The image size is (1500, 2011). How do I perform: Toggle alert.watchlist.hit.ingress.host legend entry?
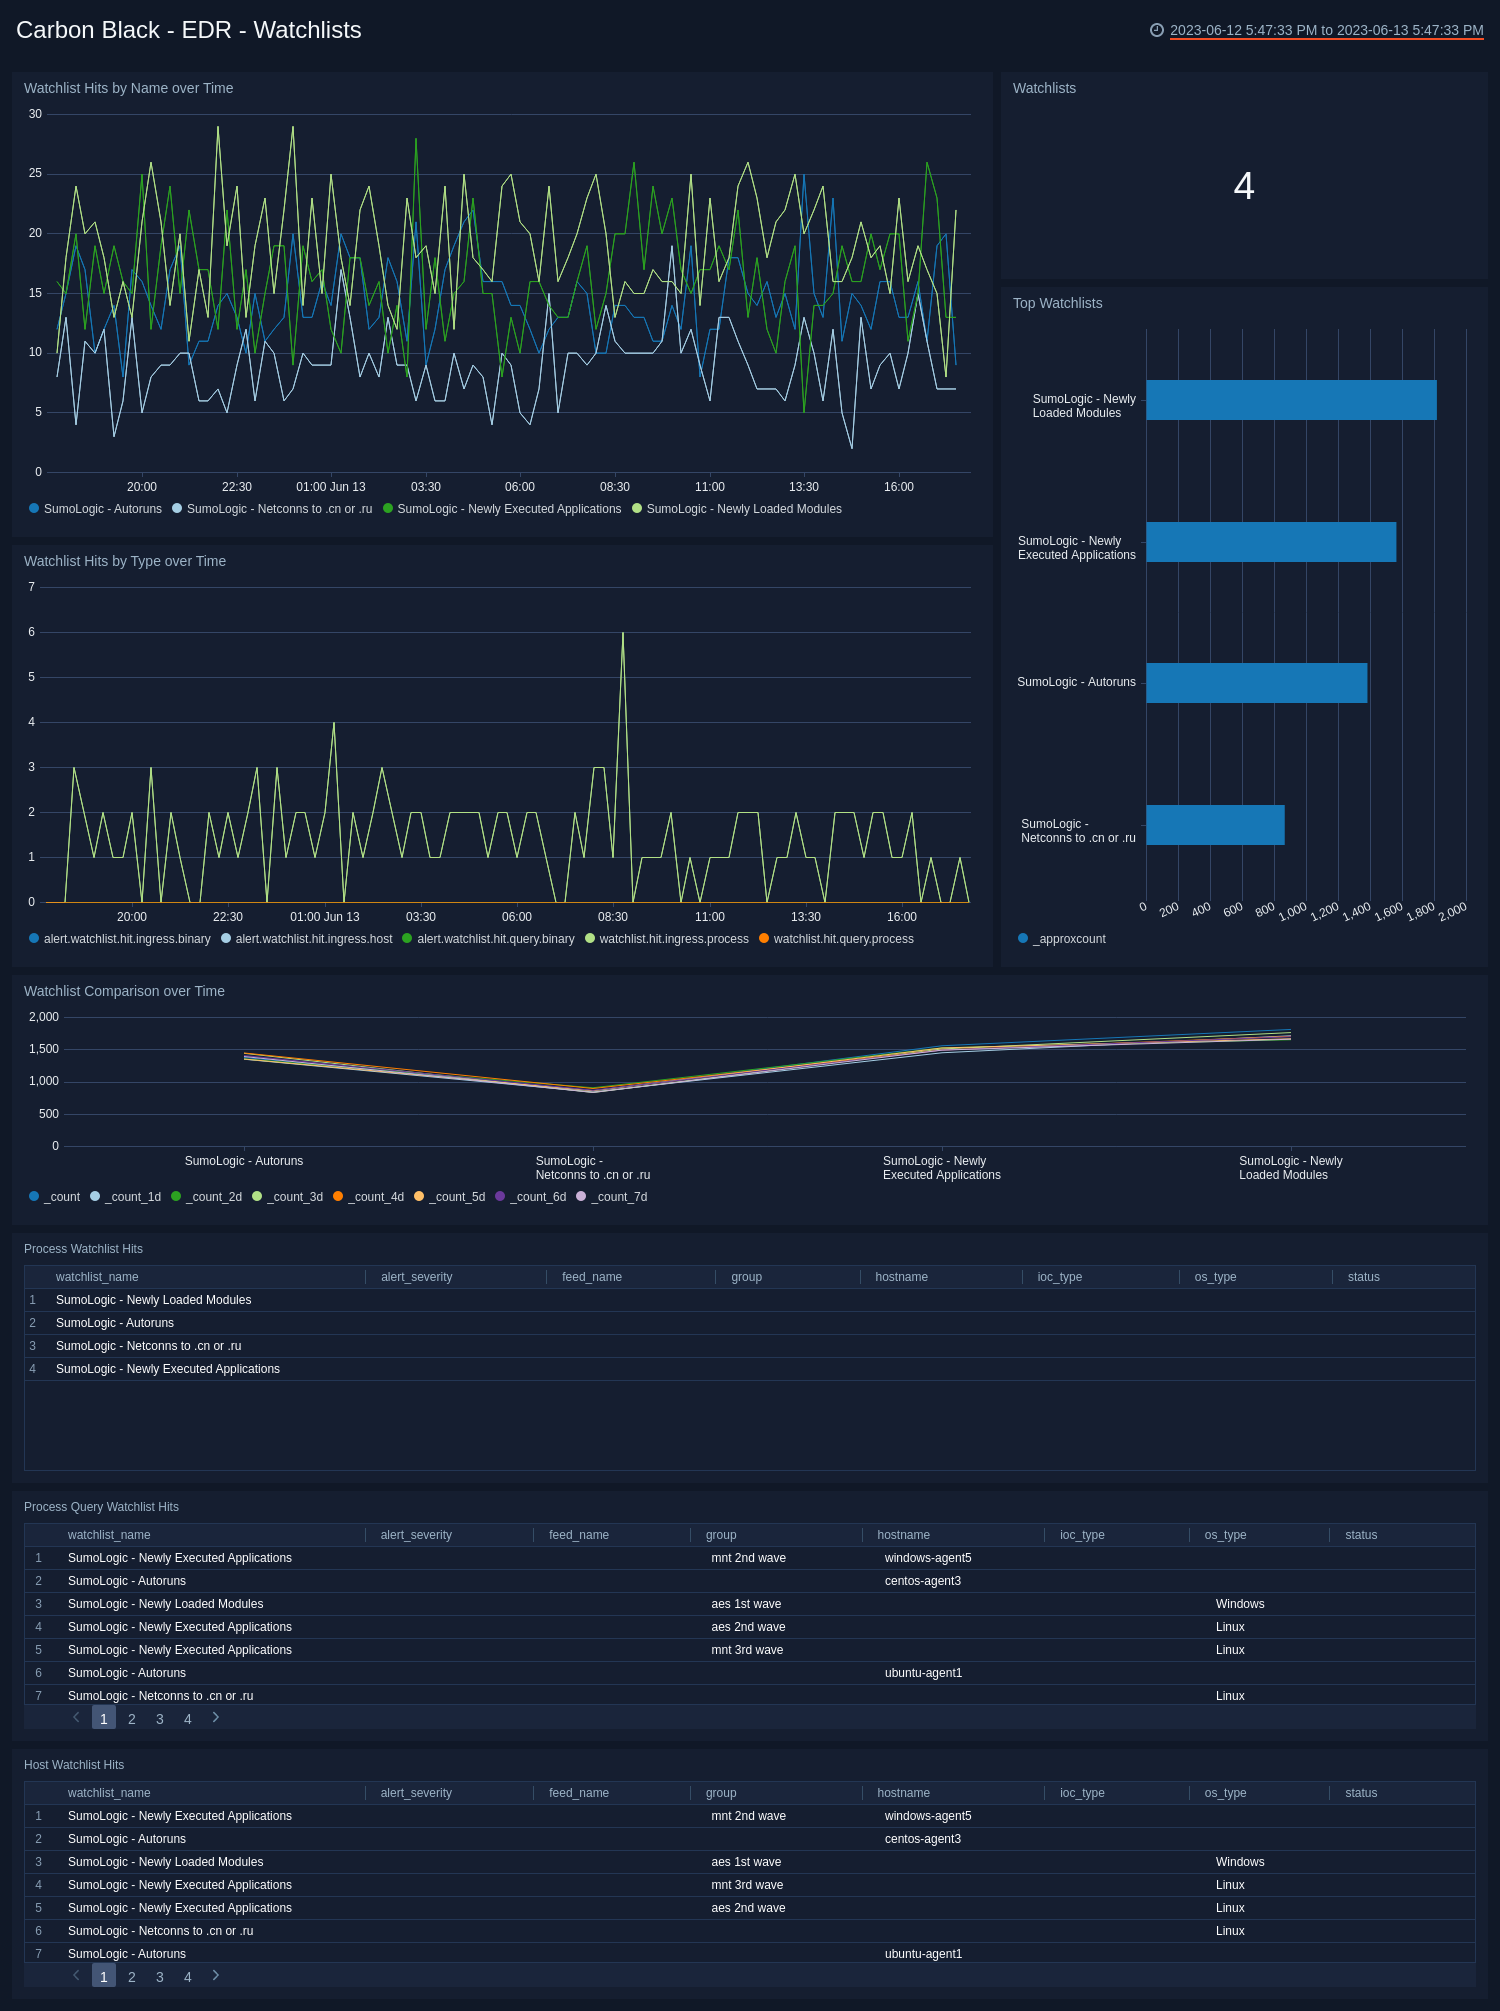(307, 939)
